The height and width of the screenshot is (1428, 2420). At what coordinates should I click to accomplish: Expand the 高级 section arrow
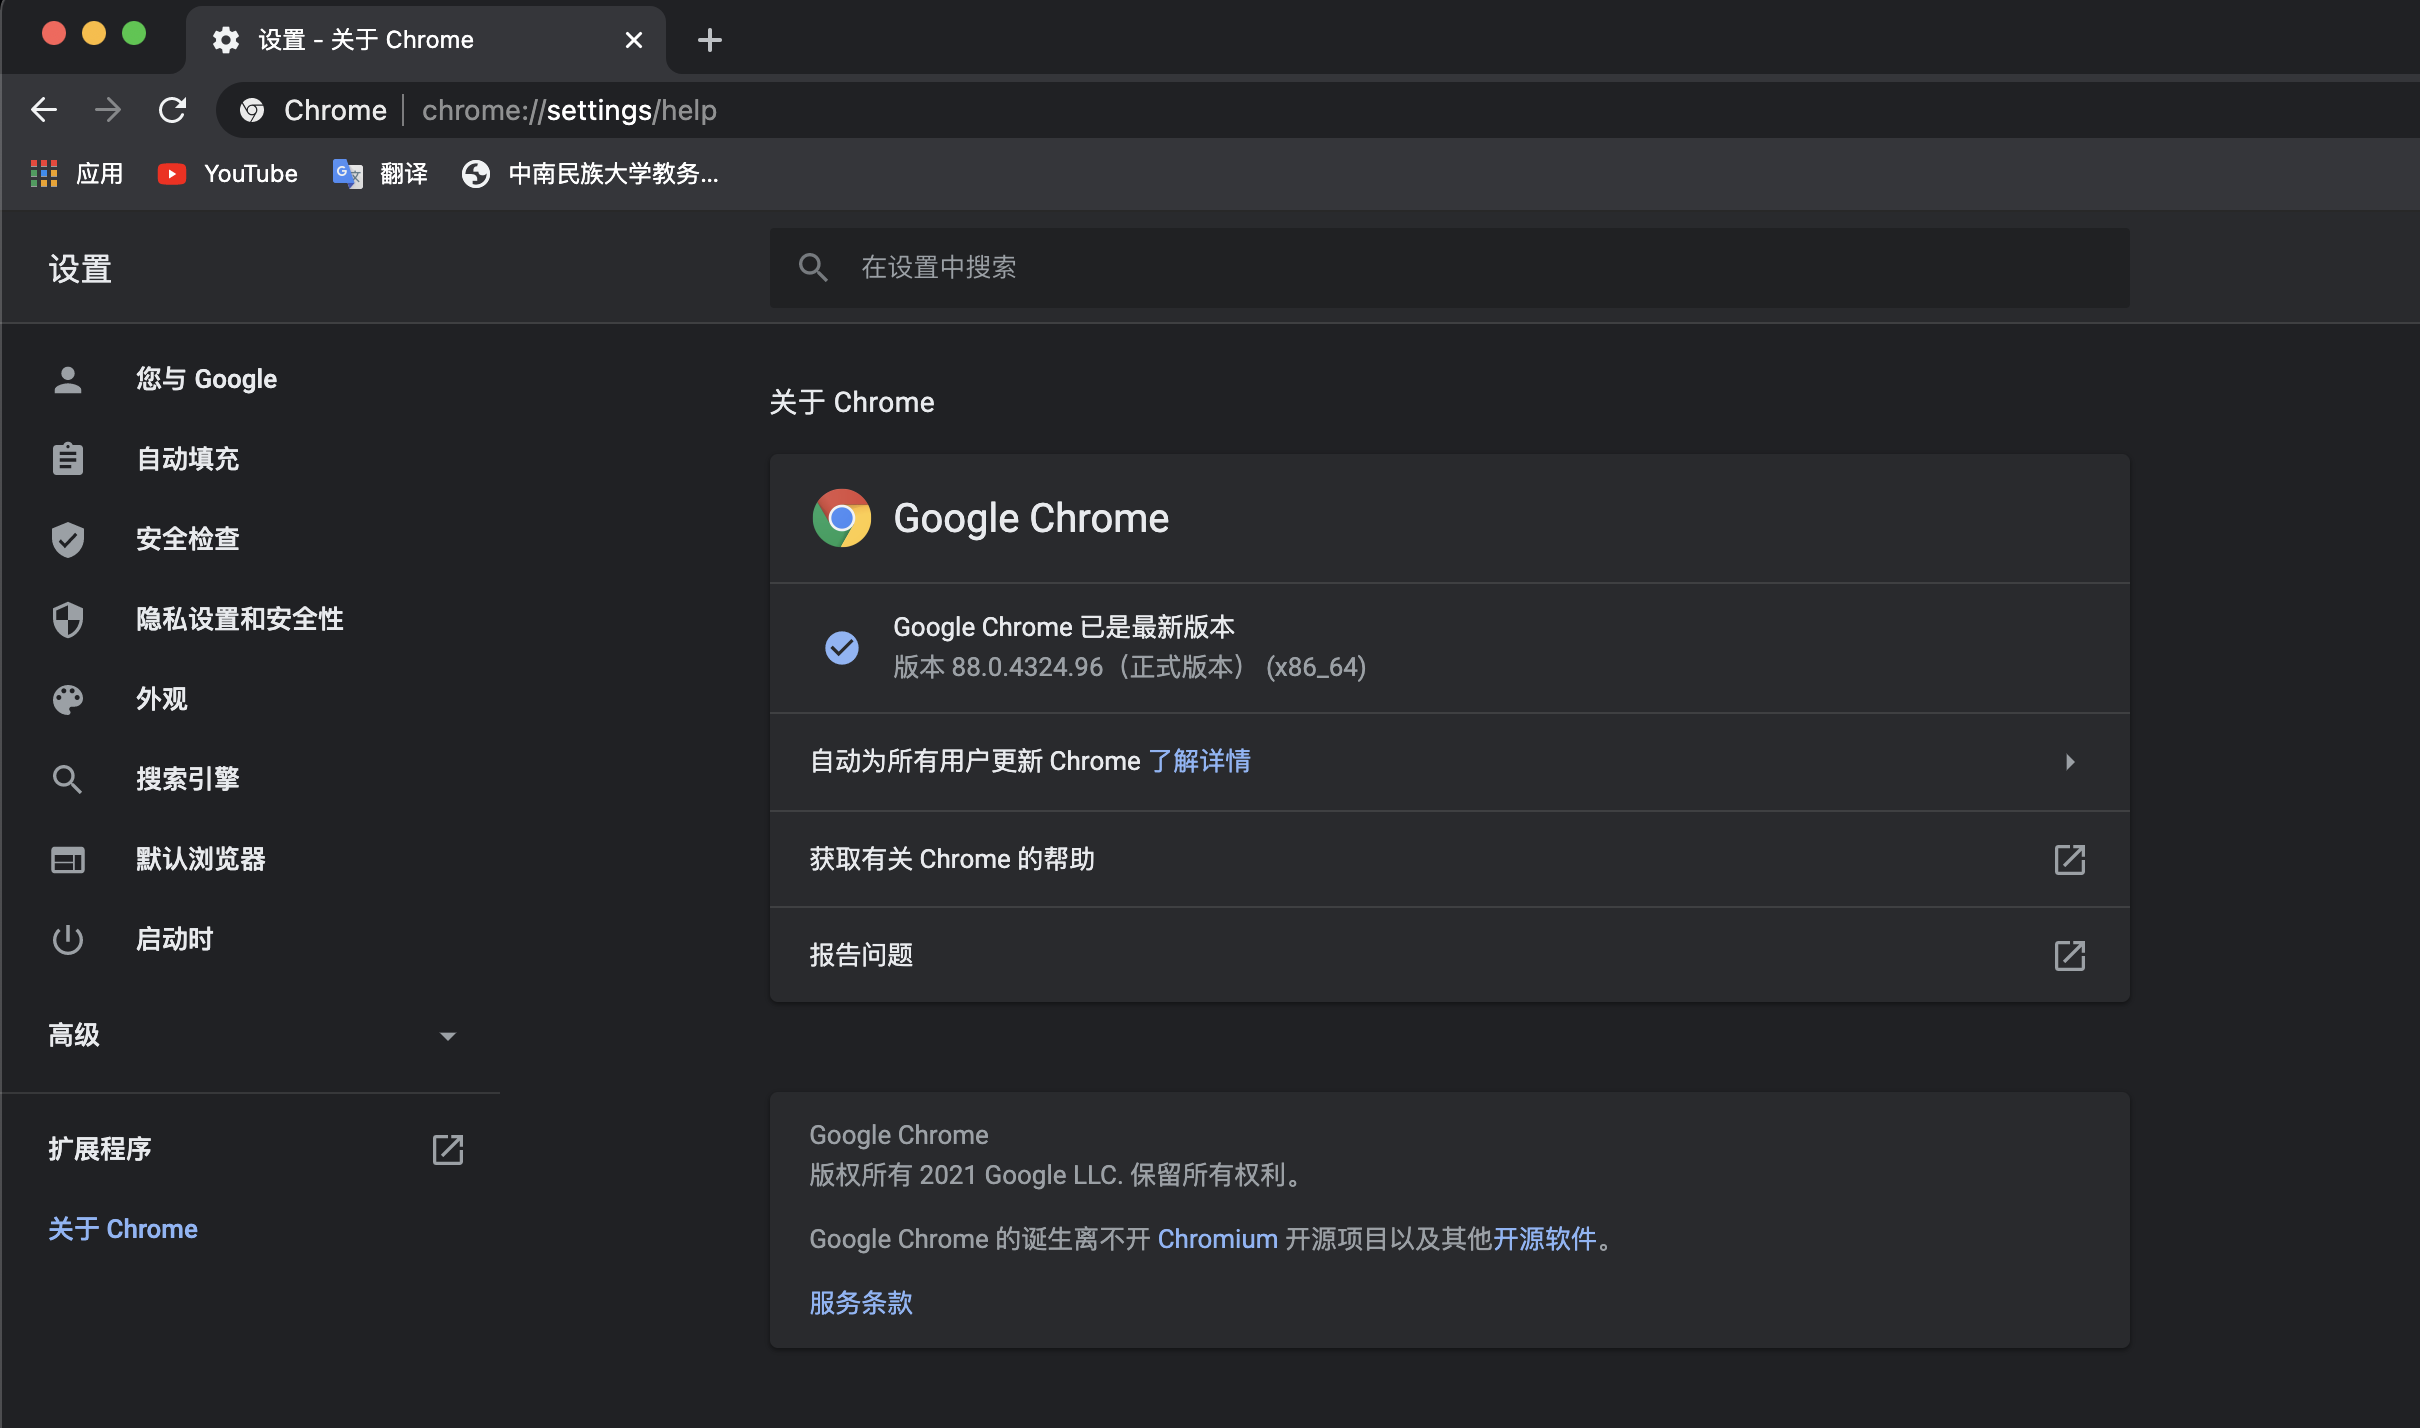[x=447, y=1036]
